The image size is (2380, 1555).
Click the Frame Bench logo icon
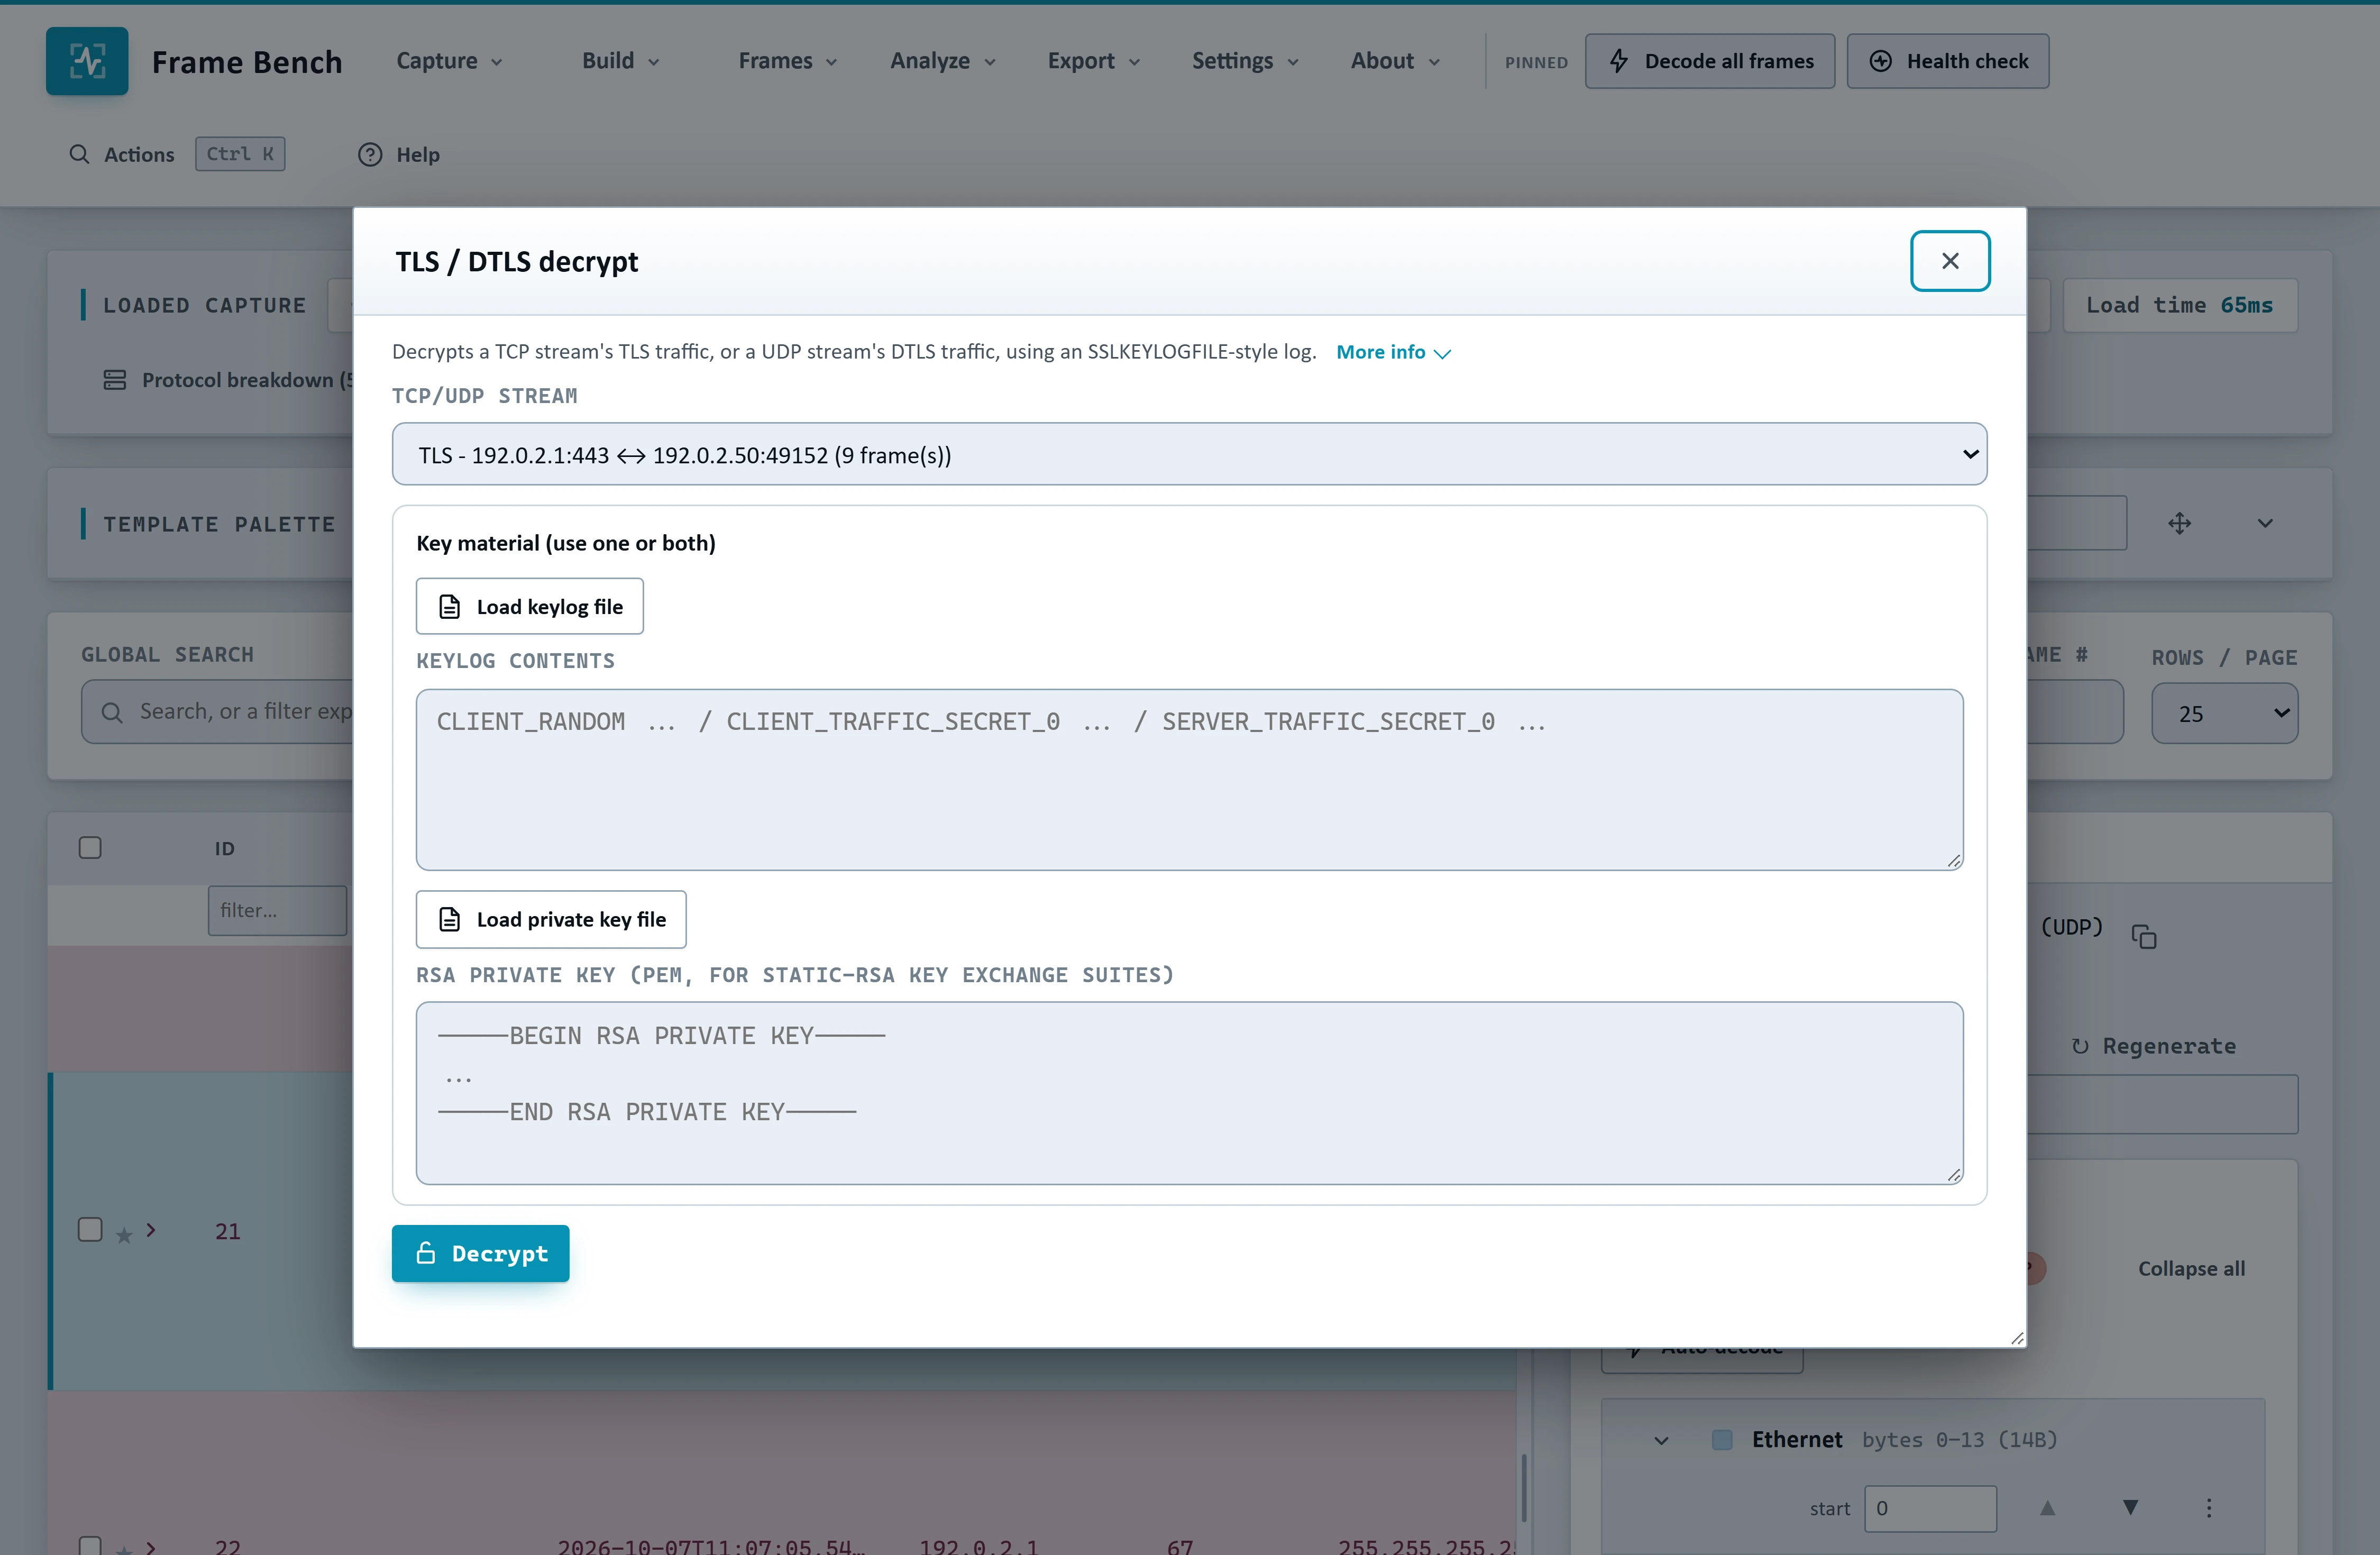(87, 61)
